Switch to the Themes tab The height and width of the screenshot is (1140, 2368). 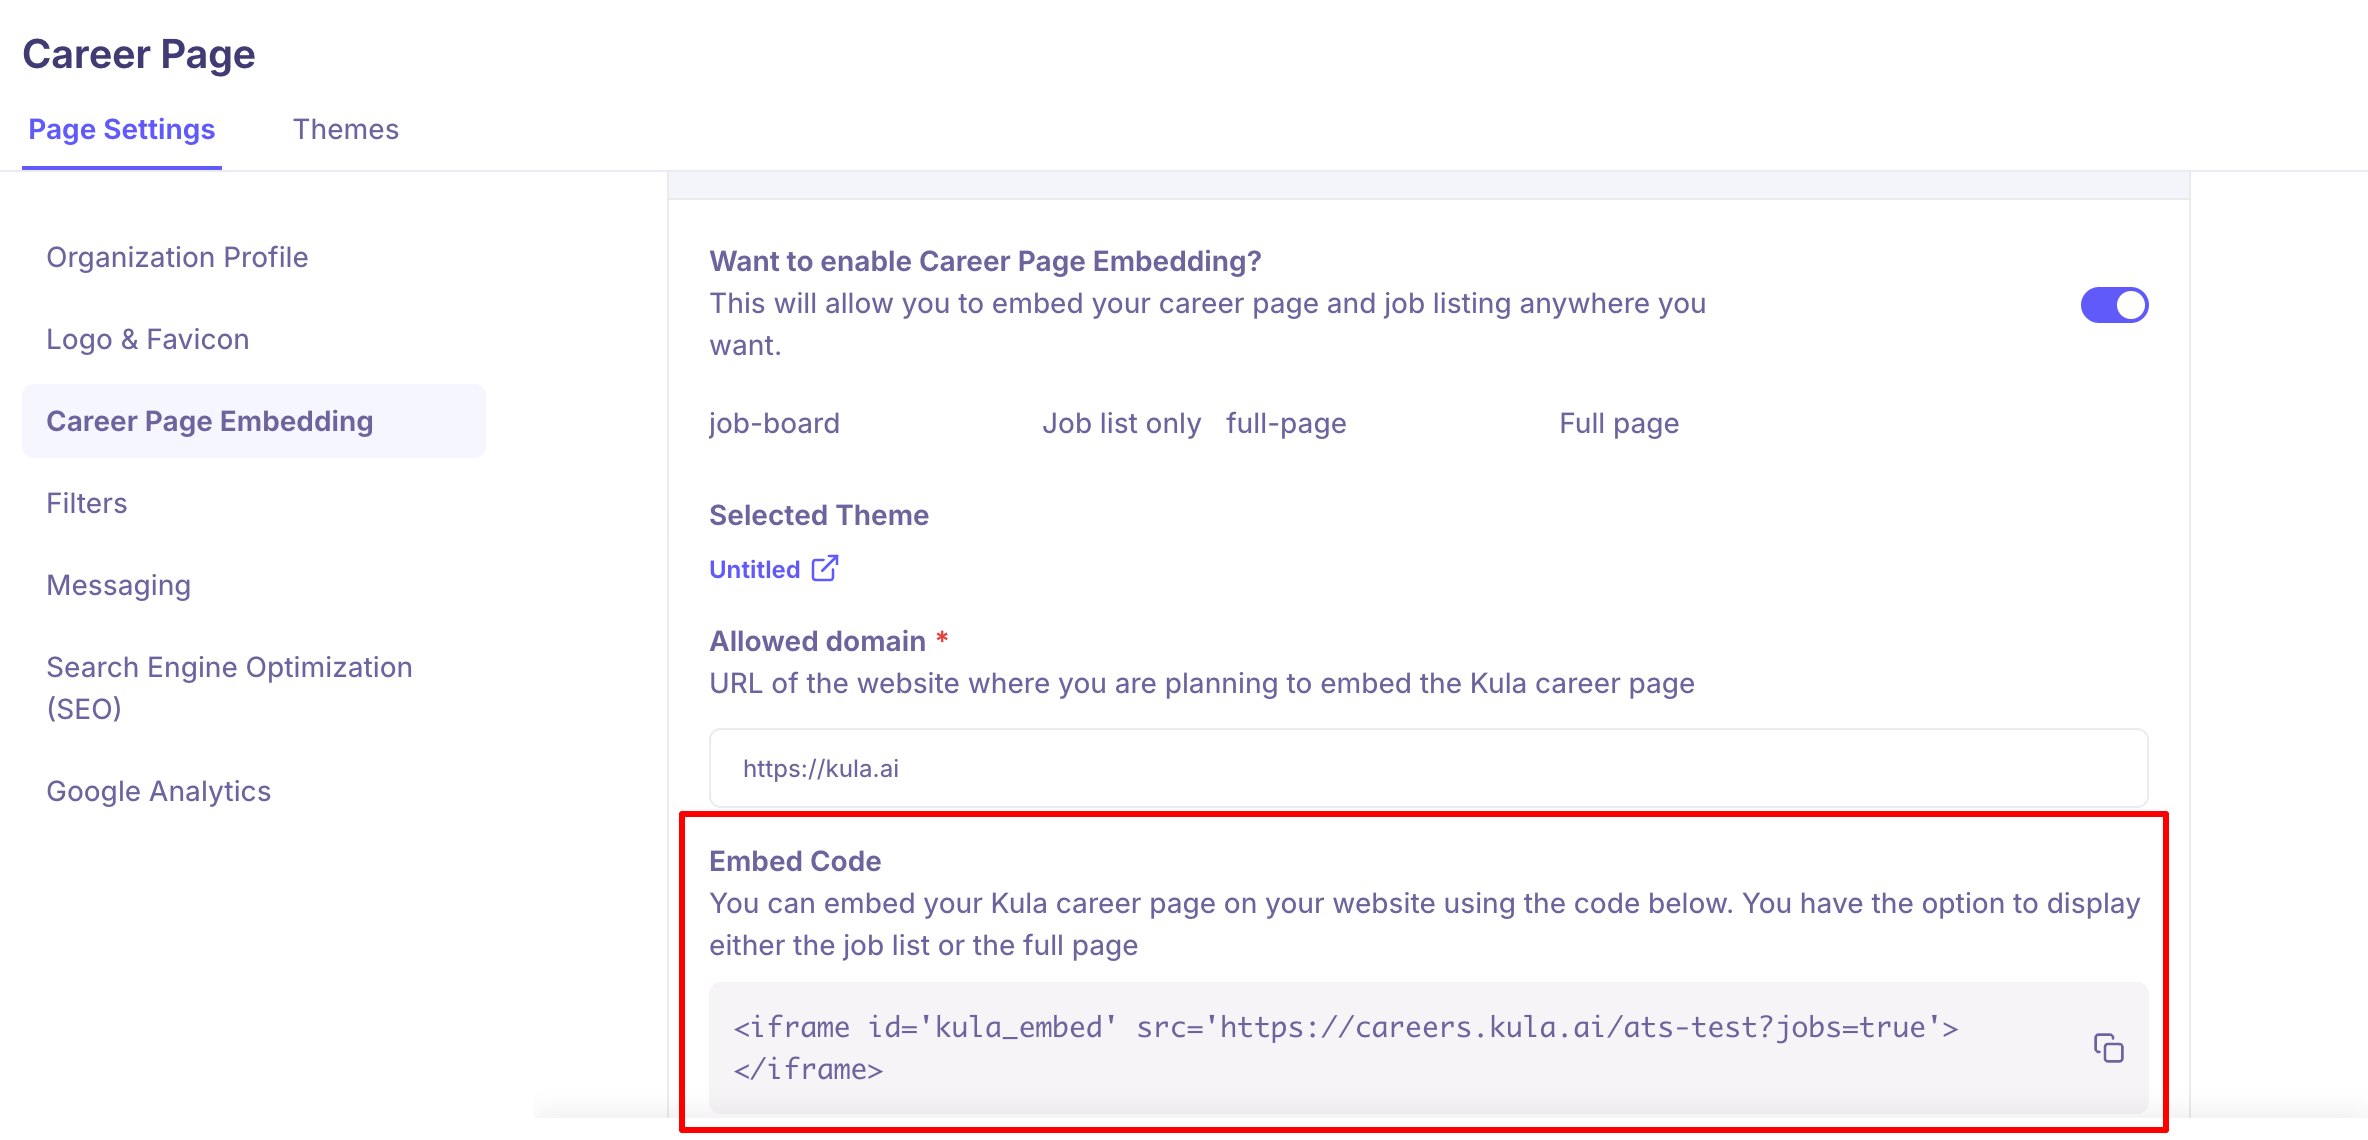345,130
